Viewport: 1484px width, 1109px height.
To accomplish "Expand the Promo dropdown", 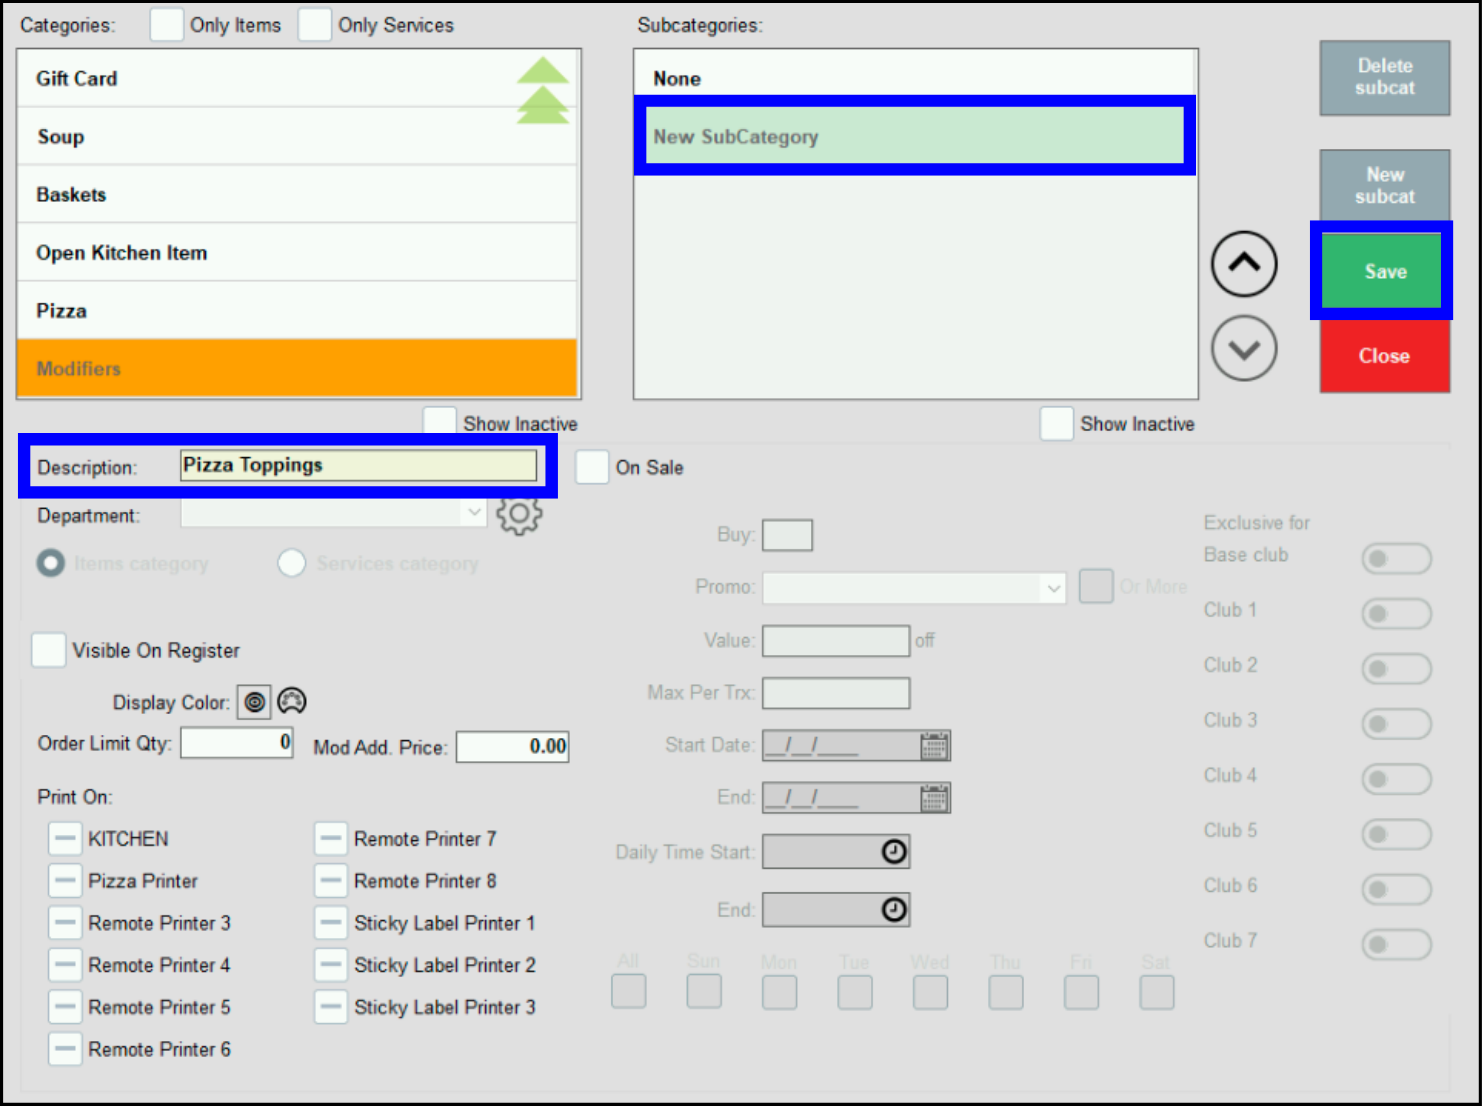I will coord(1053,588).
